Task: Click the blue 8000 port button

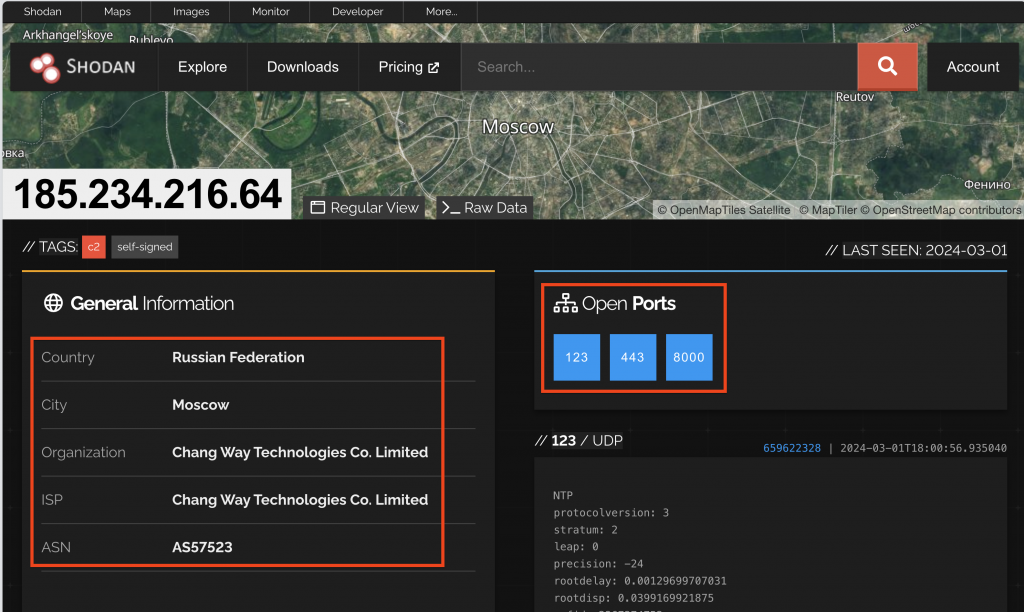Action: click(688, 357)
